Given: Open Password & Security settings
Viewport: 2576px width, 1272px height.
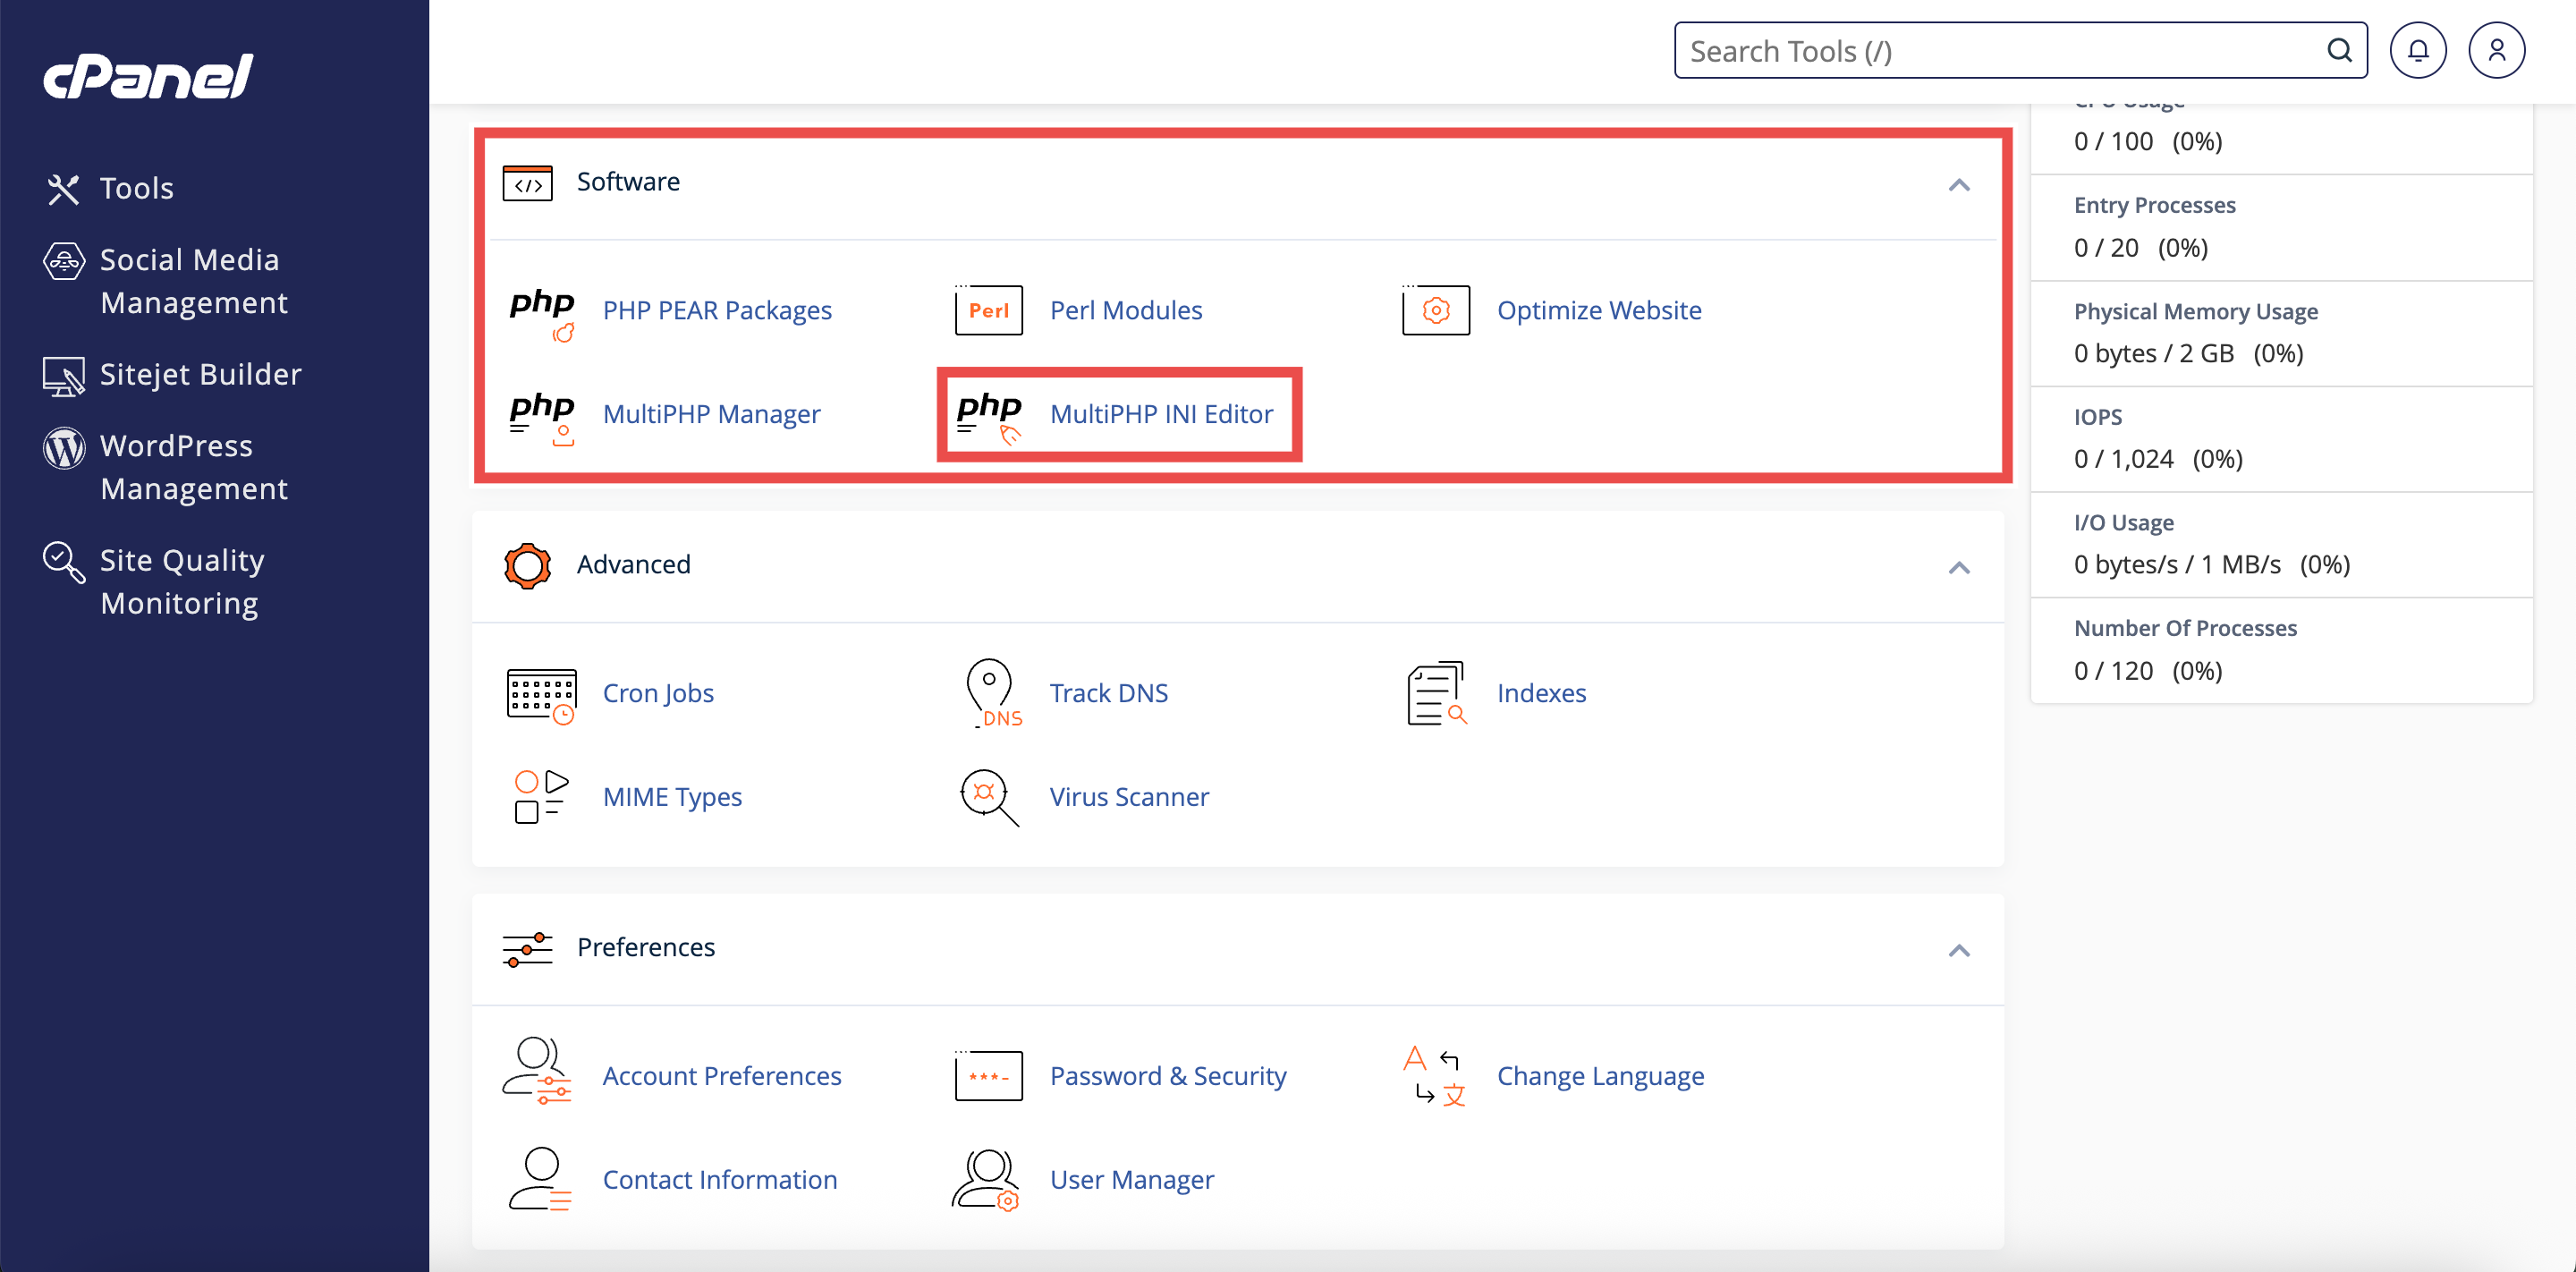Looking at the screenshot, I should [x=1168, y=1075].
